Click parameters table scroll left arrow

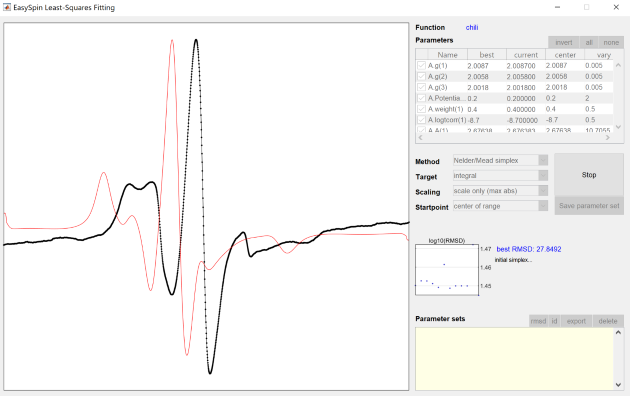pos(420,137)
